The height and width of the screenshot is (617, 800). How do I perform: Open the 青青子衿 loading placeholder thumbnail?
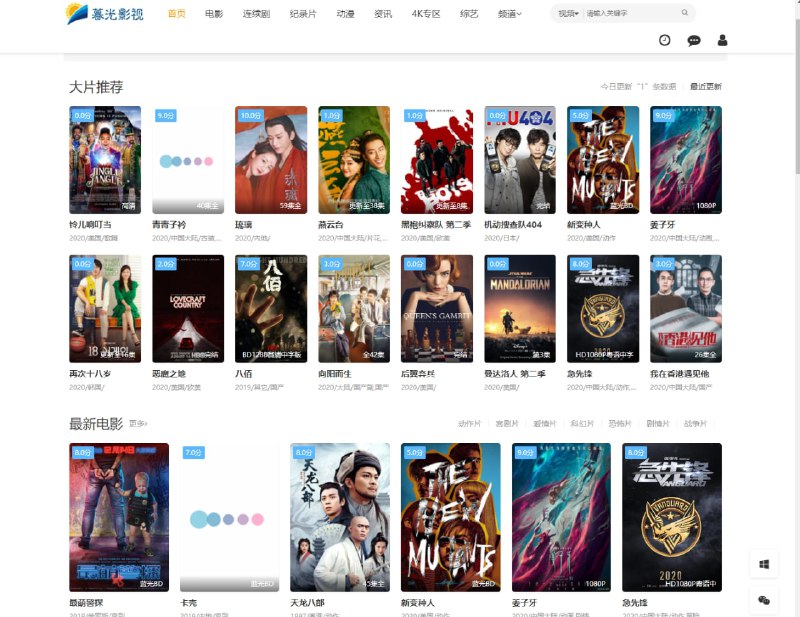(x=188, y=160)
